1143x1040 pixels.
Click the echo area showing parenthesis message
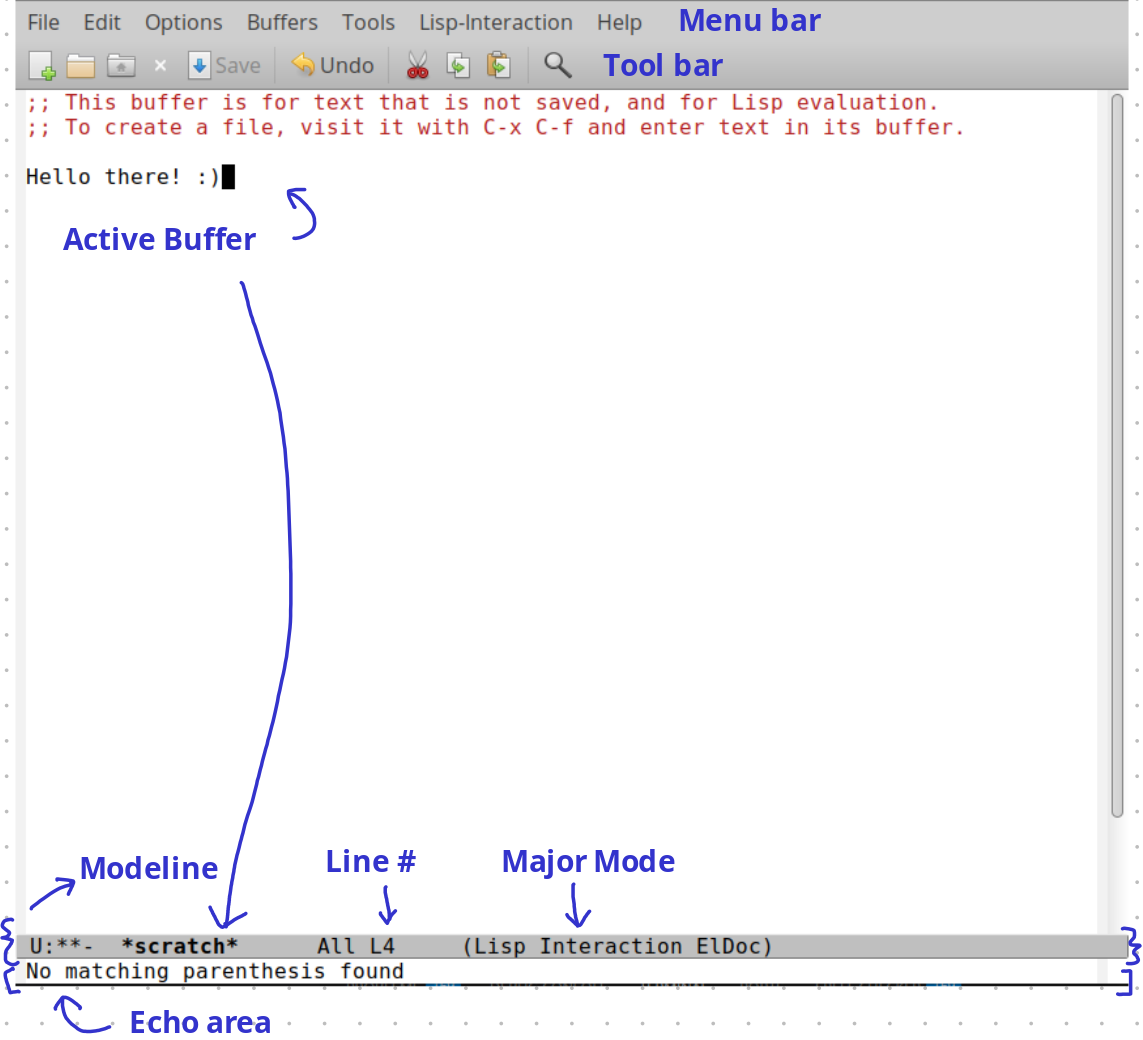click(214, 971)
